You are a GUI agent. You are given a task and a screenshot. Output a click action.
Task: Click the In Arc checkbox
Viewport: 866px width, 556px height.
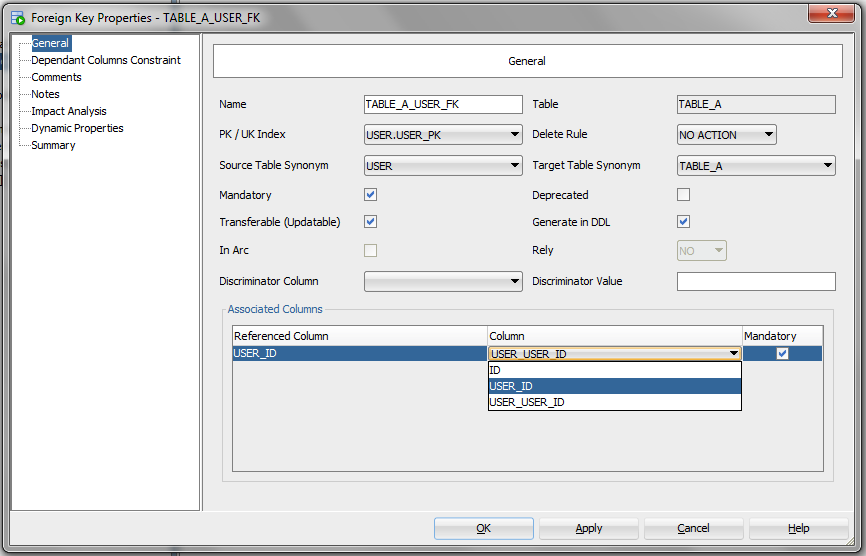(371, 251)
